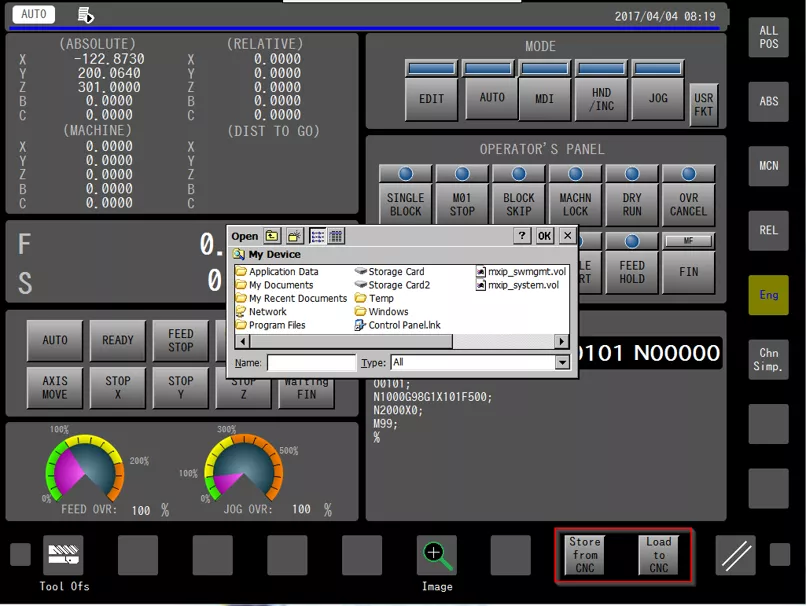Select Storage Card drive

pyautogui.click(x=390, y=271)
